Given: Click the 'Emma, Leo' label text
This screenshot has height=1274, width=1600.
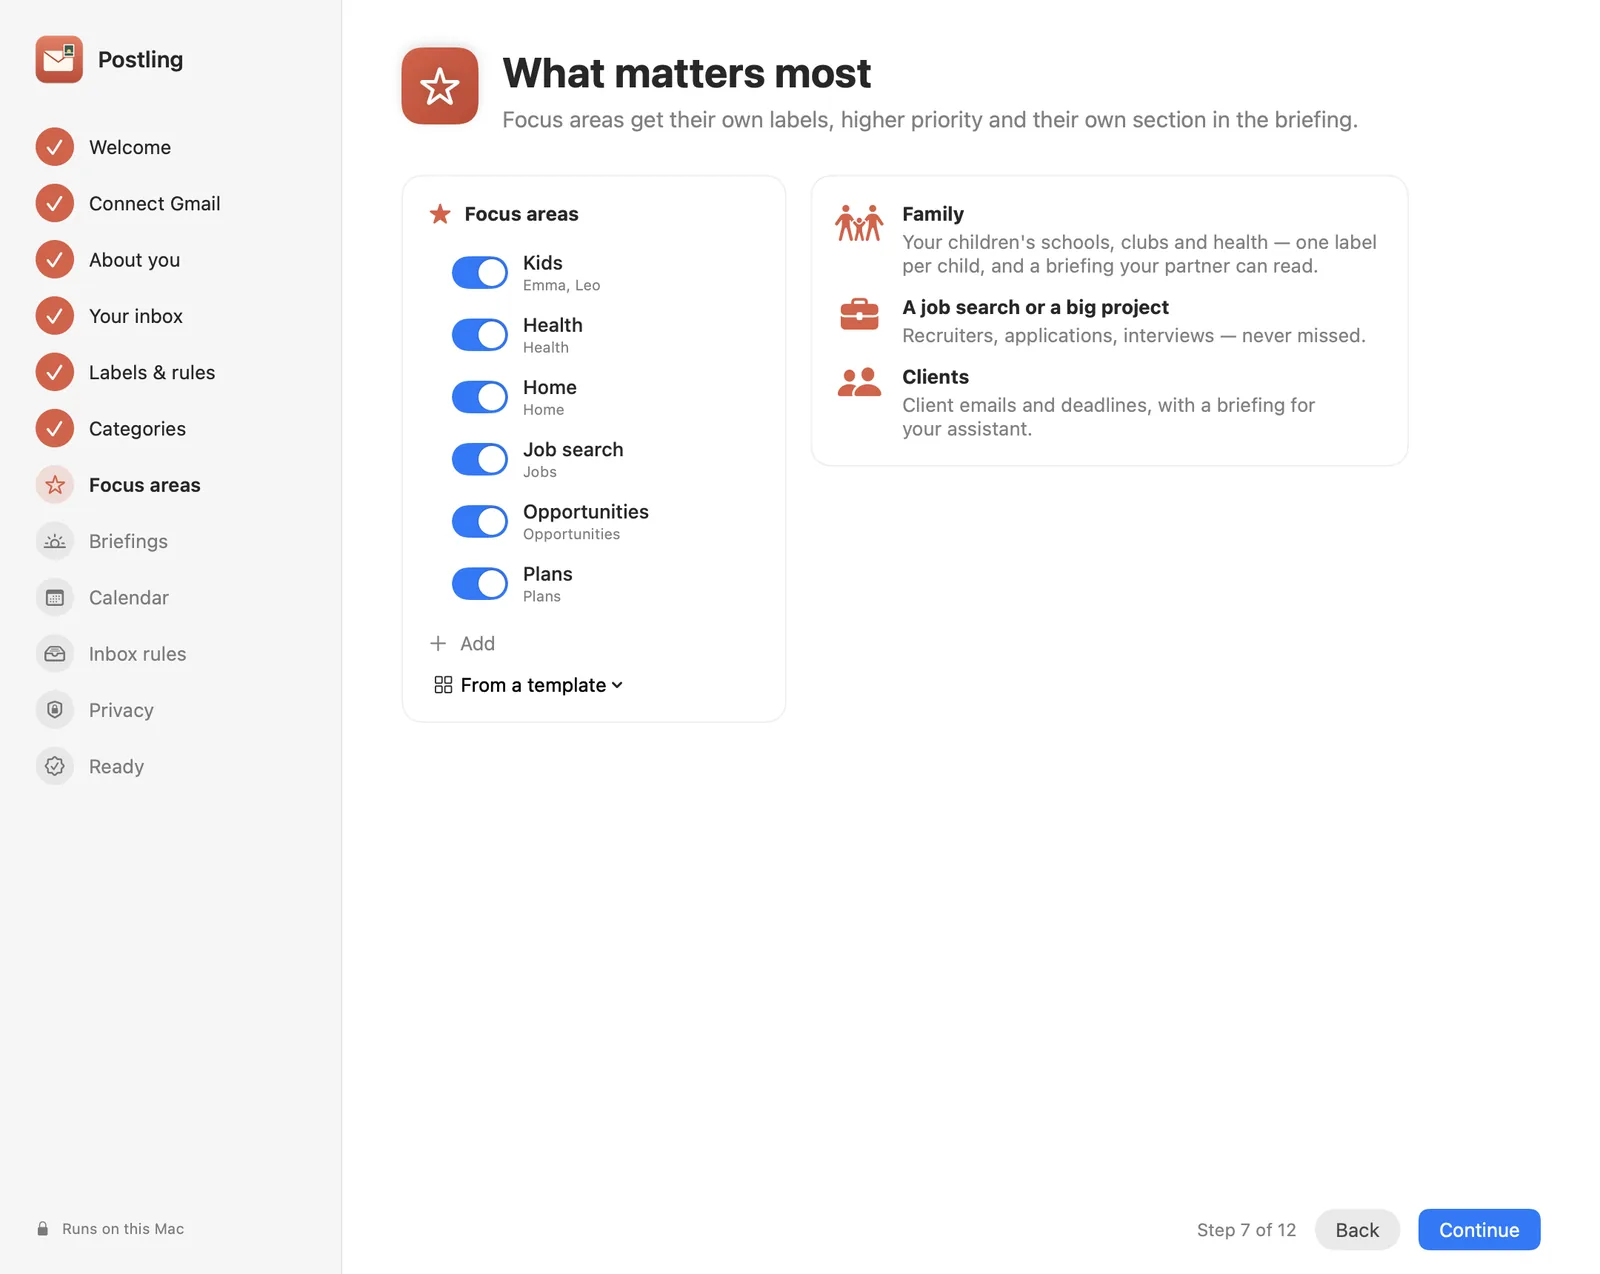Looking at the screenshot, I should 561,285.
